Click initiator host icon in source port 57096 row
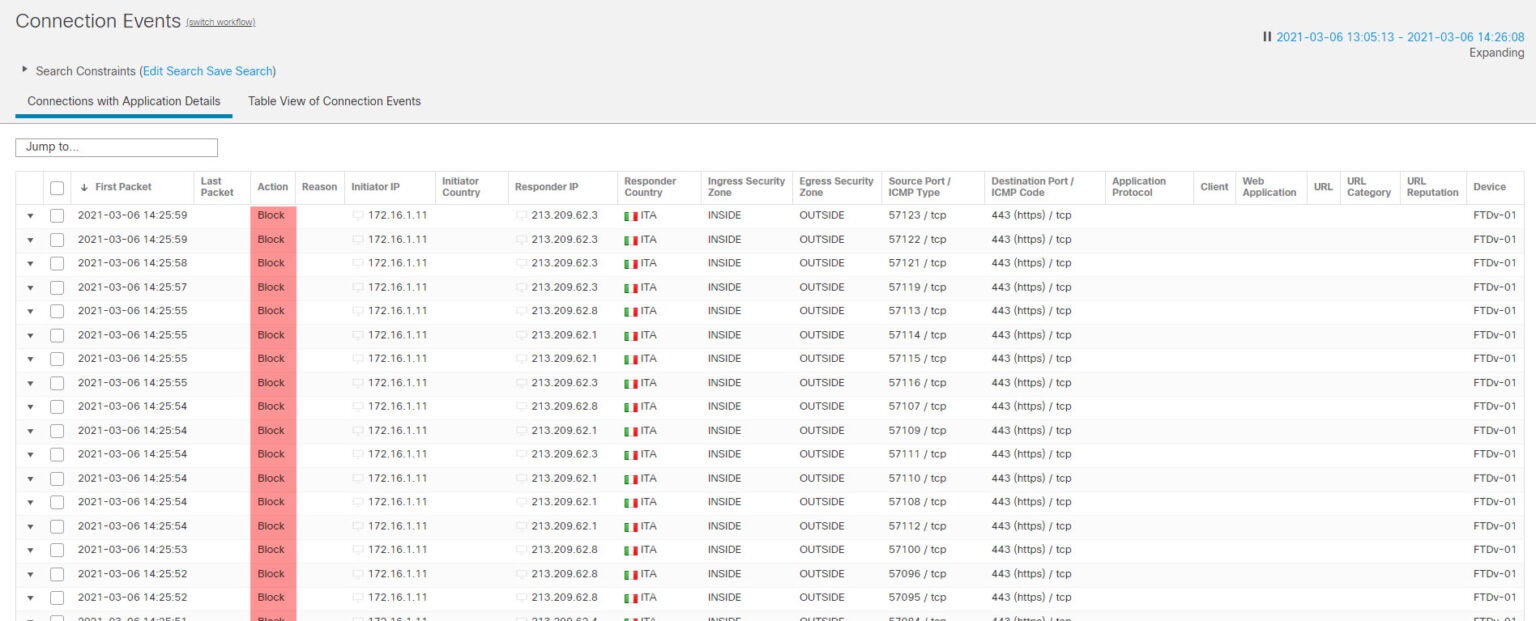The image size is (1536, 621). [358, 574]
